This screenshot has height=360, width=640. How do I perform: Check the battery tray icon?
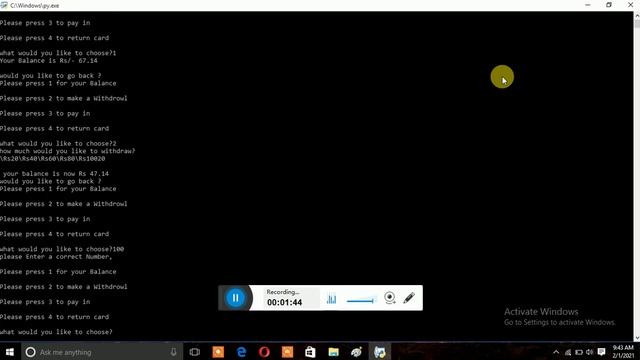[579, 352]
